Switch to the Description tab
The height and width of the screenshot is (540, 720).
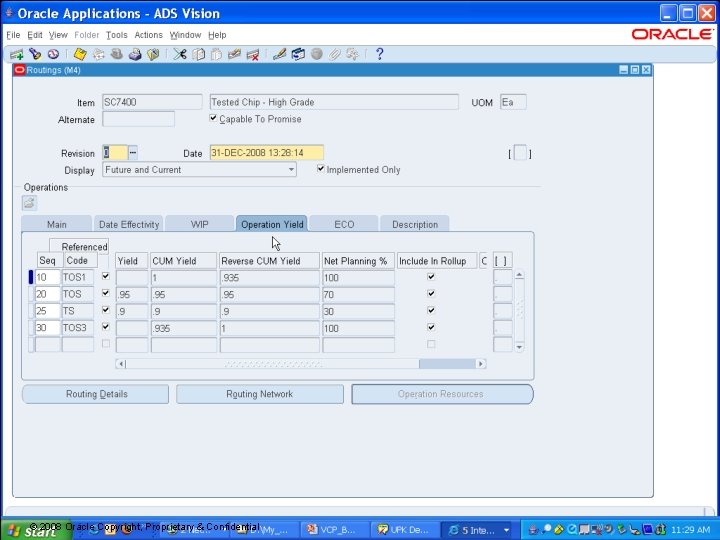click(x=415, y=224)
